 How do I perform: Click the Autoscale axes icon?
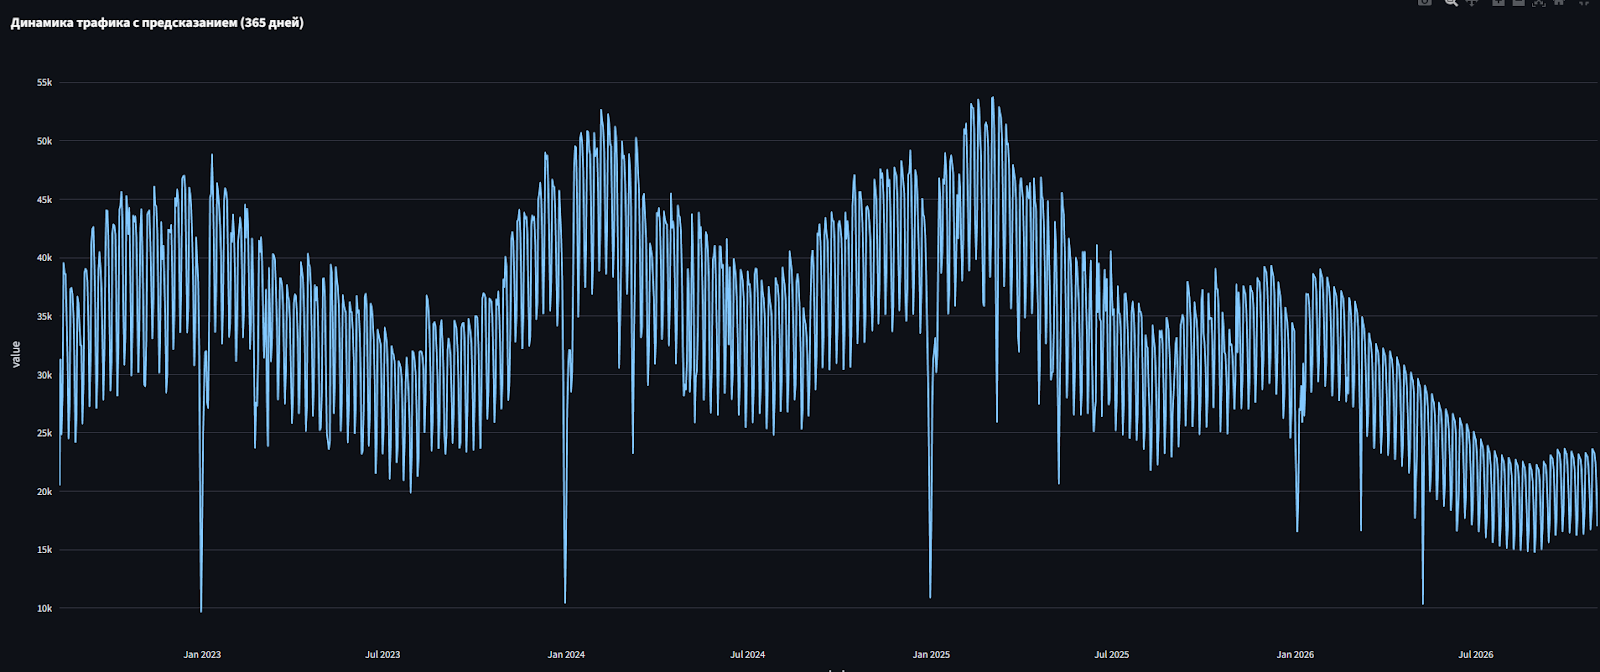point(1539,2)
